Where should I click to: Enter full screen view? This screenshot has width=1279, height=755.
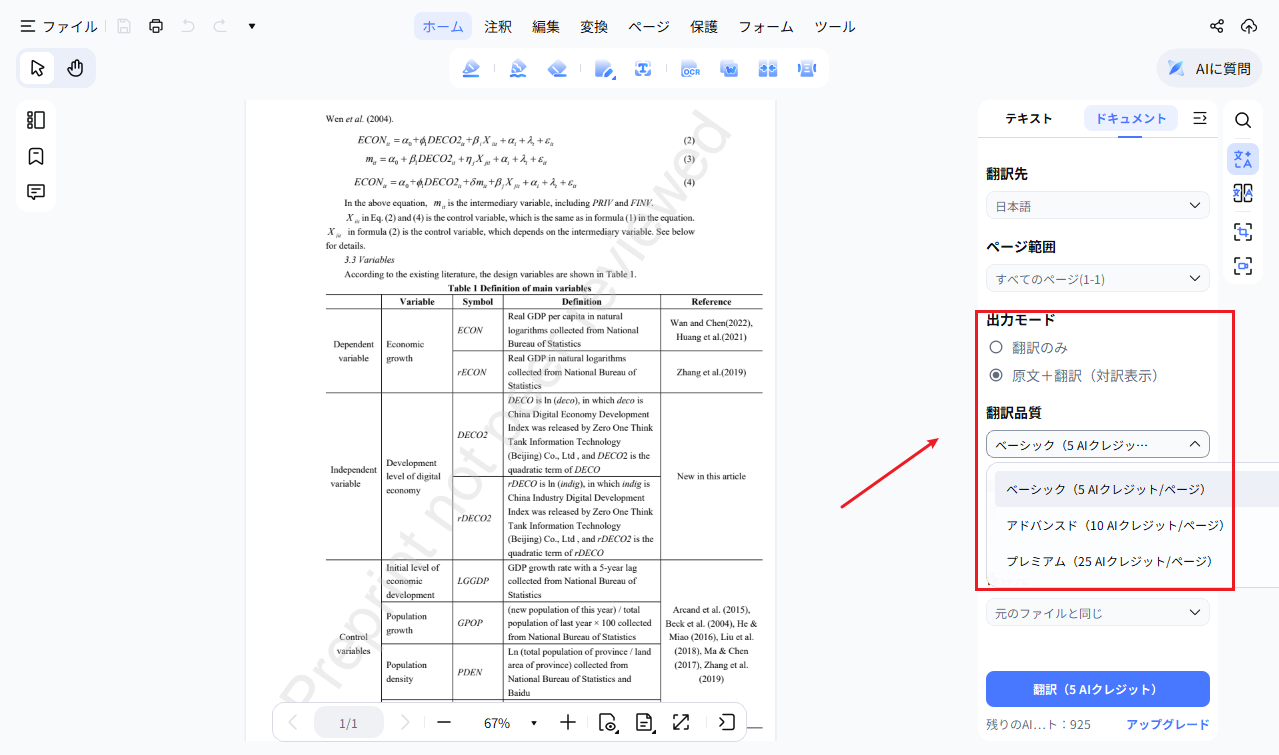[x=681, y=722]
